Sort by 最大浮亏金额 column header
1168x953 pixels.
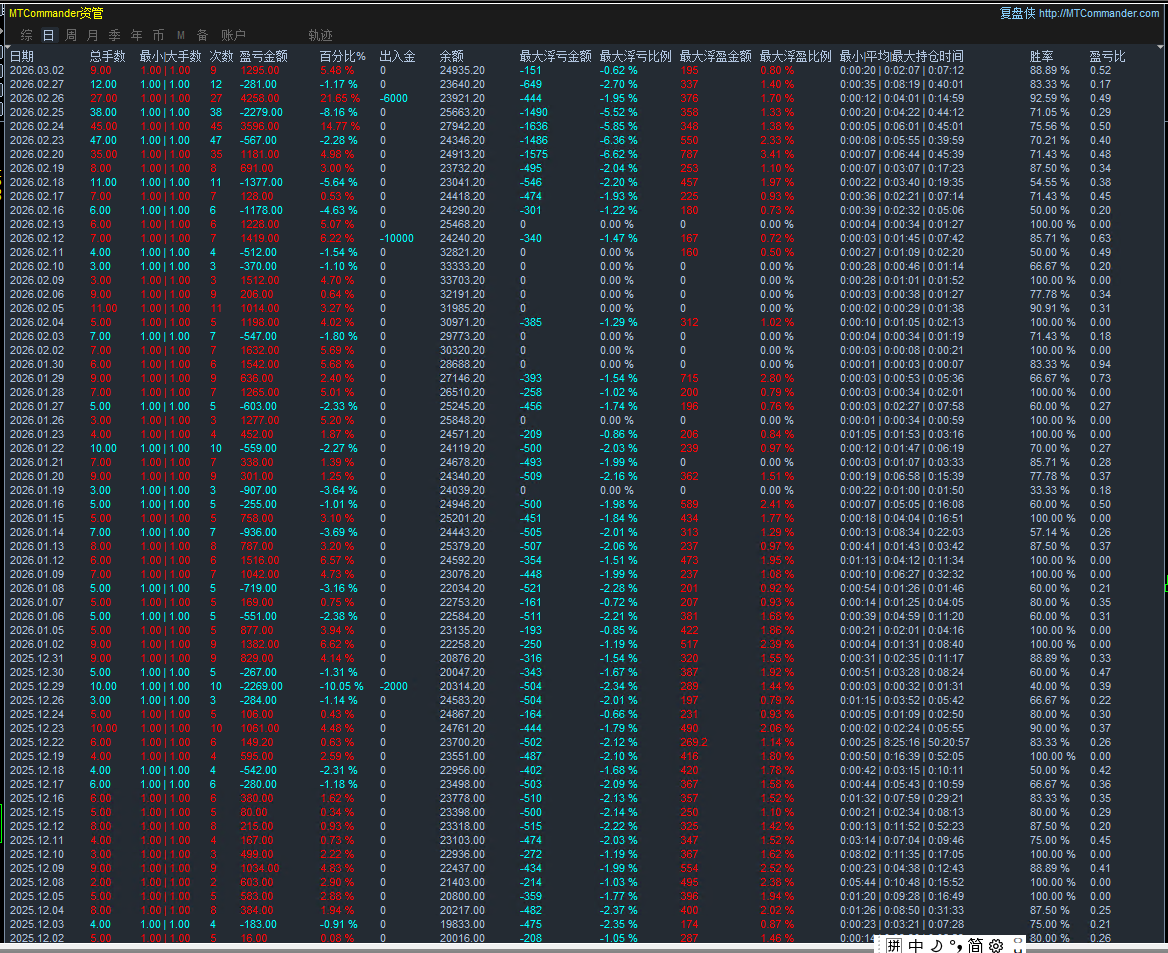[x=556, y=56]
